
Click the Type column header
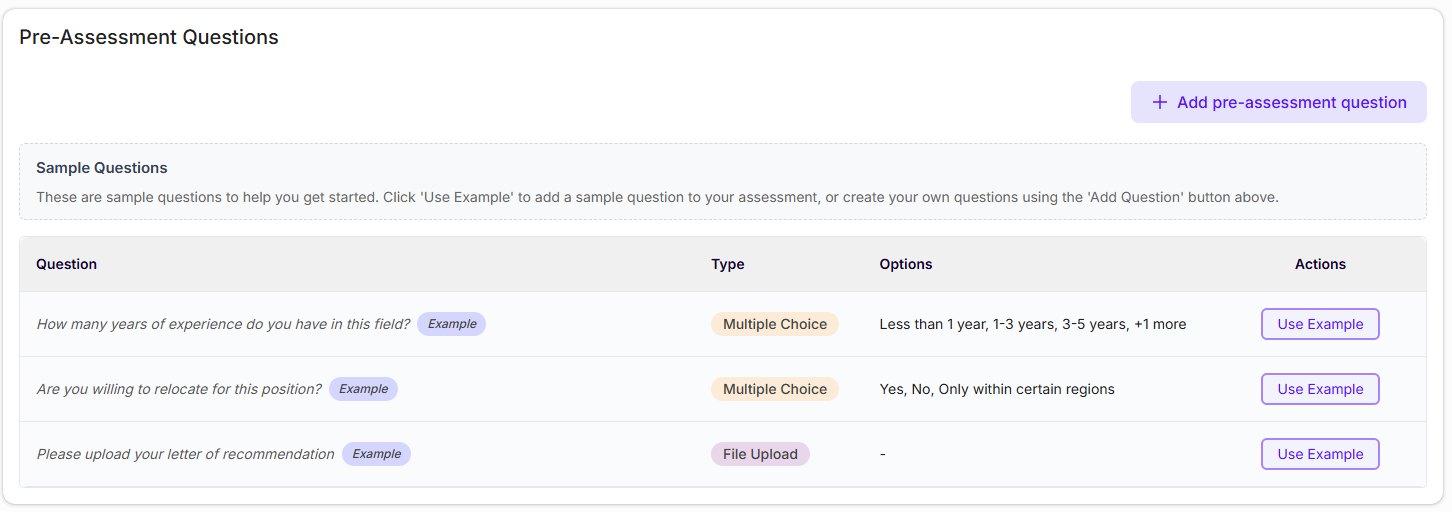point(728,264)
